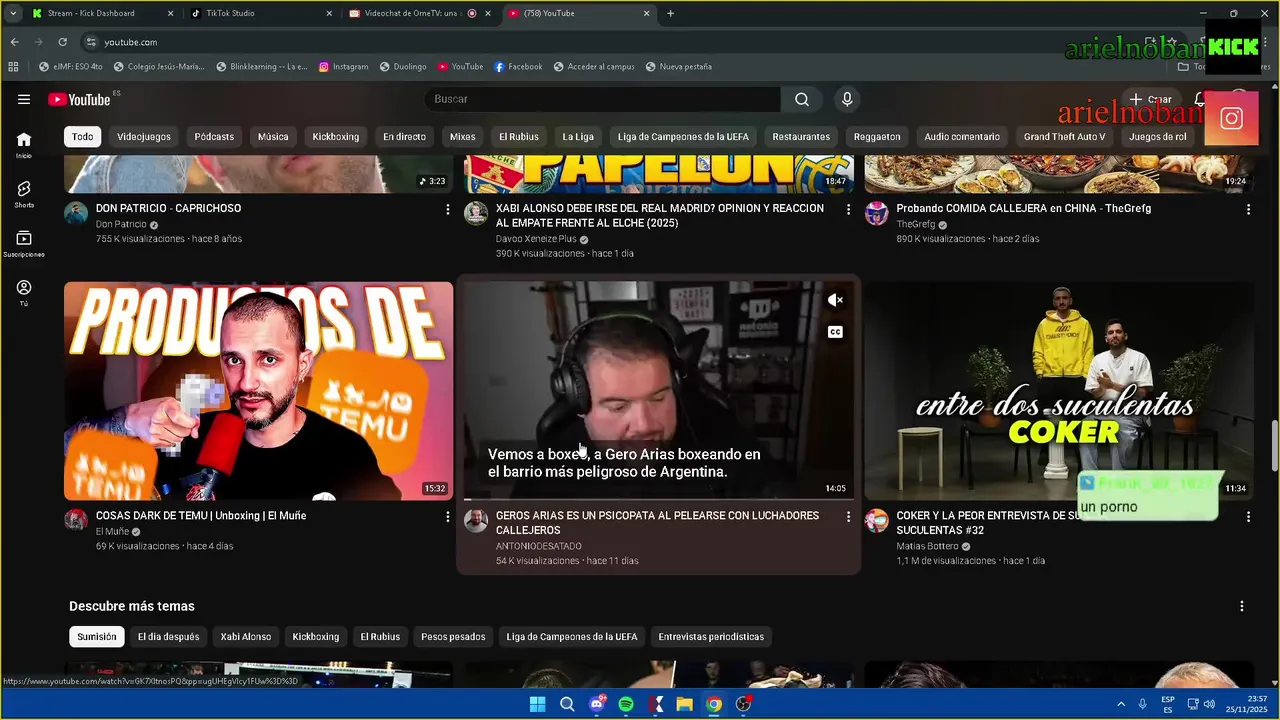Open the Duolingo bookmark
The width and height of the screenshot is (1280, 720).
(x=403, y=67)
